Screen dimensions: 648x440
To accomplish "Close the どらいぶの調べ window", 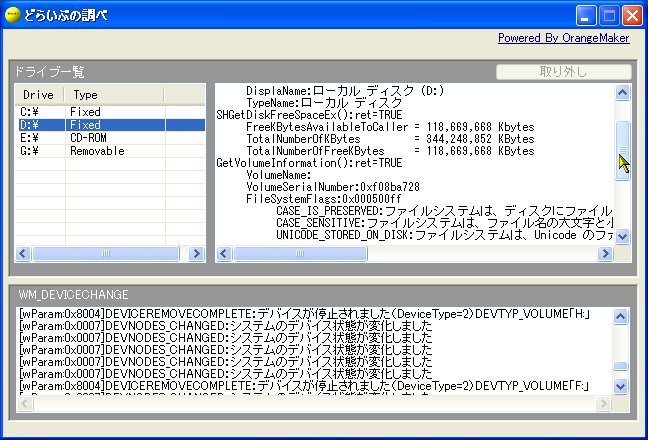I will click(x=632, y=16).
